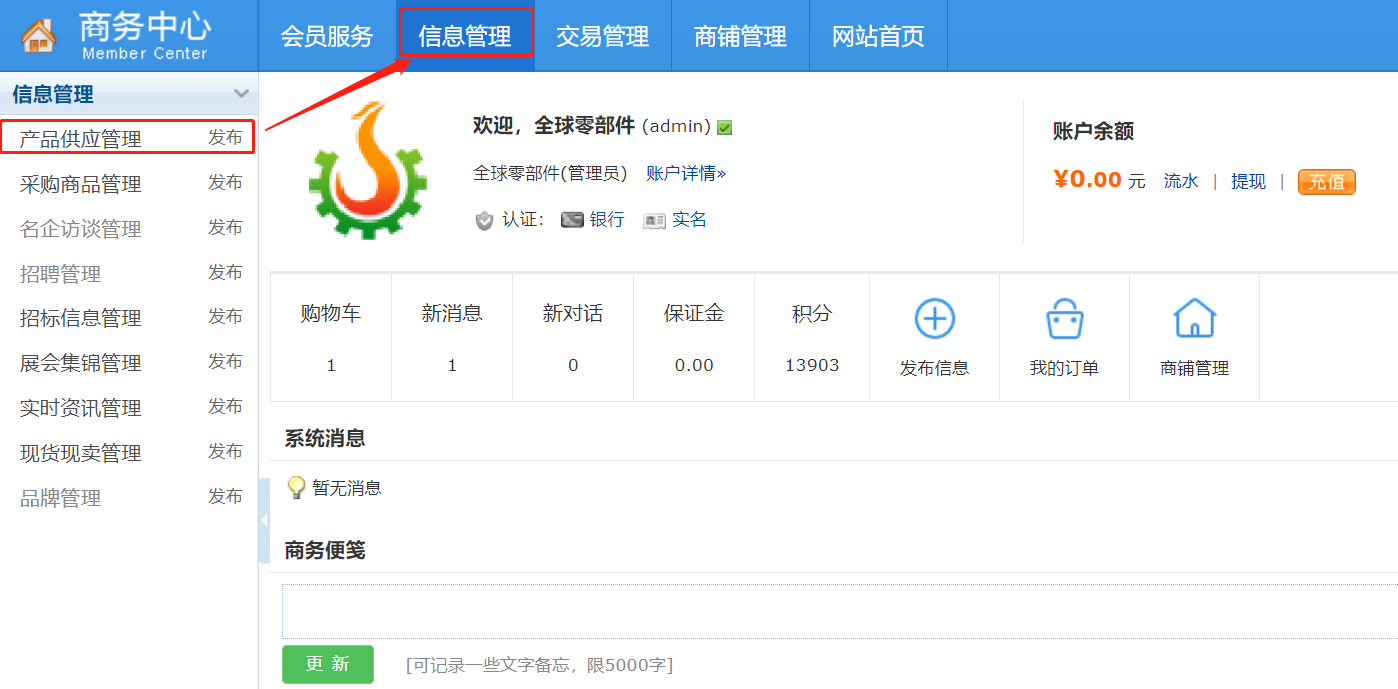This screenshot has width=1398, height=689.
Task: Click the home icon in Member Center header
Action: coord(39,36)
